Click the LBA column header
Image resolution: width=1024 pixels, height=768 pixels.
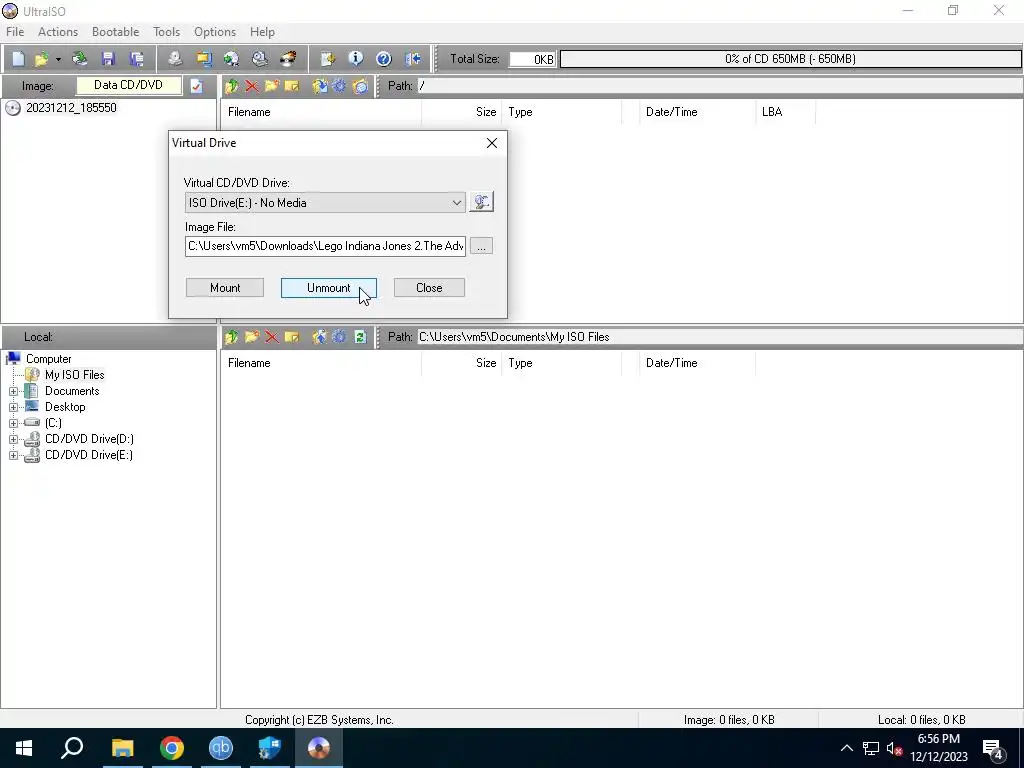point(785,112)
